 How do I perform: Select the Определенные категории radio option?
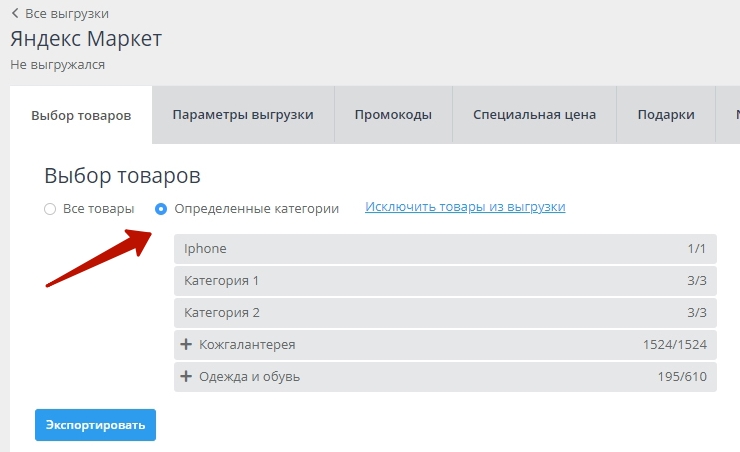pyautogui.click(x=161, y=209)
